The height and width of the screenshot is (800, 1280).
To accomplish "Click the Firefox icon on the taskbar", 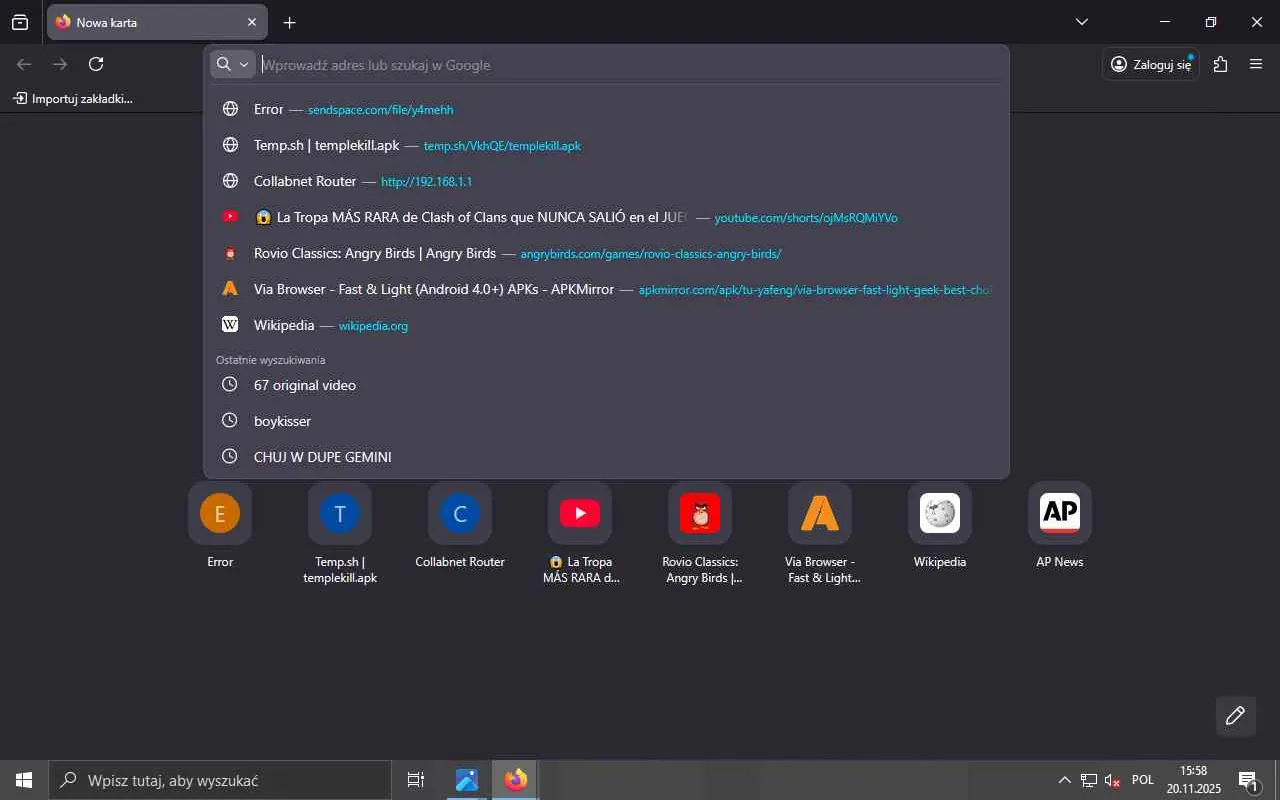I will 516,780.
